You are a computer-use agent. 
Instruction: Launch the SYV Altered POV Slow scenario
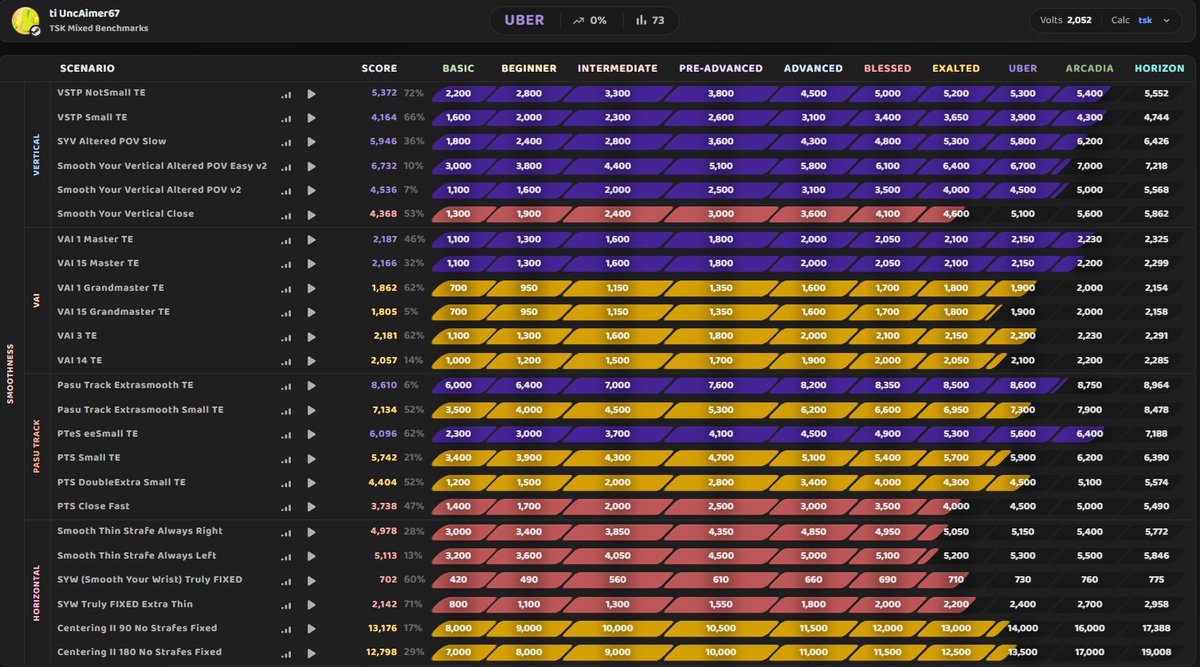coord(311,142)
